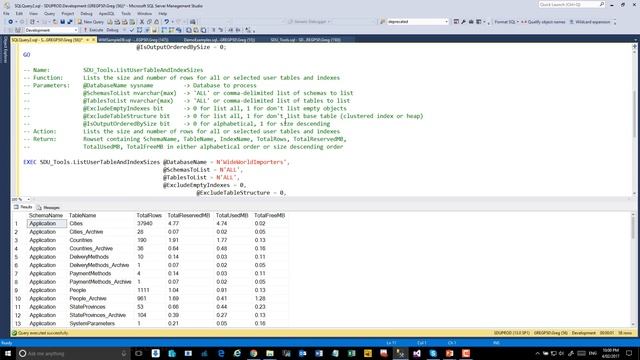Click the Quick Launch search box
Image resolution: width=640 pixels, height=360 pixels.
(x=571, y=4)
